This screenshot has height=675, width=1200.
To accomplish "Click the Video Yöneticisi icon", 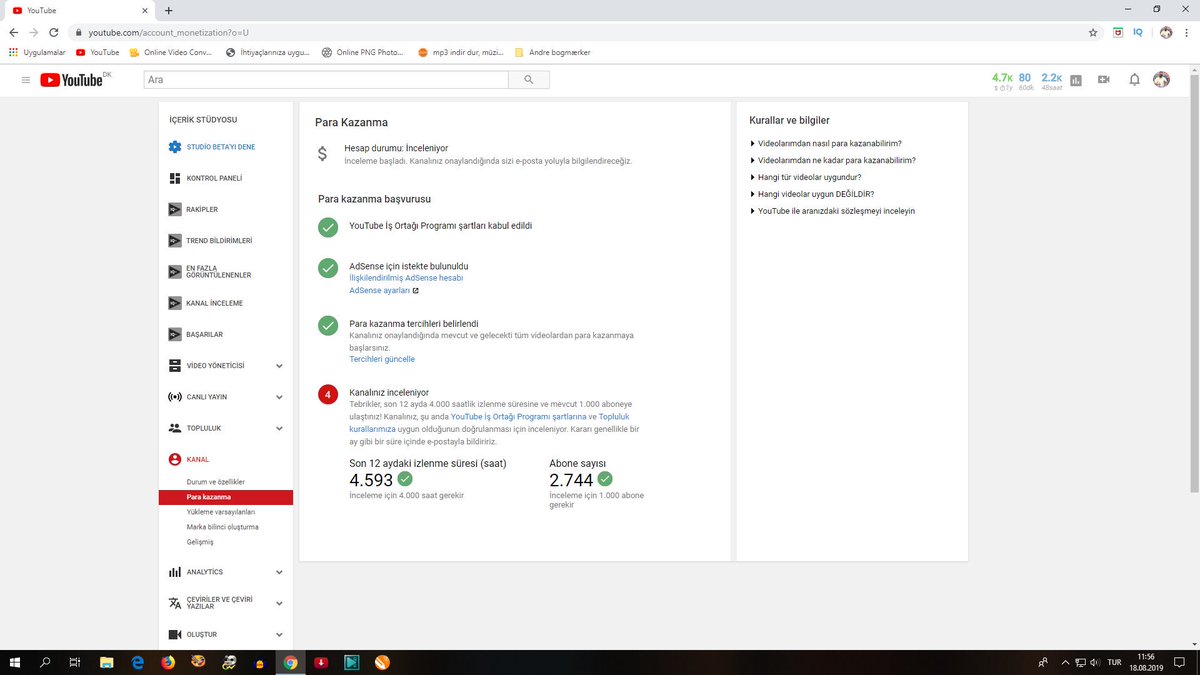I will coord(175,366).
